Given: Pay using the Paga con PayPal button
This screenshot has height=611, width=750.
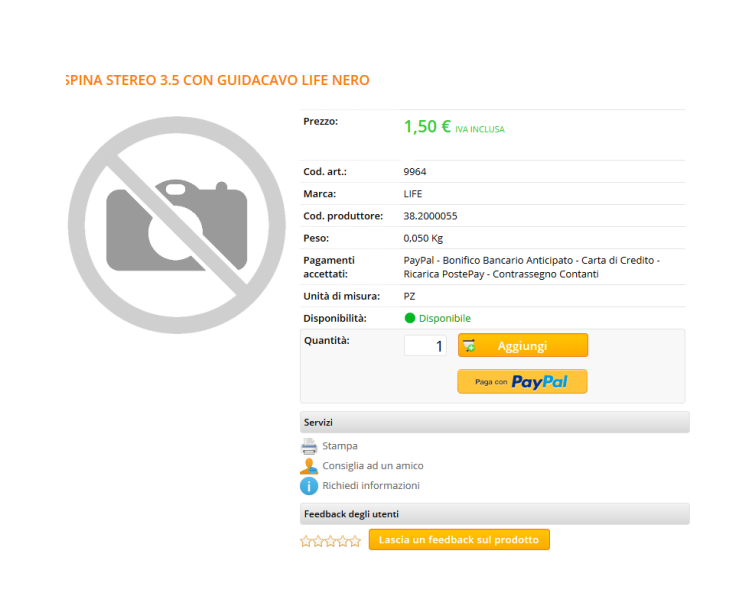Looking at the screenshot, I should coord(522,382).
